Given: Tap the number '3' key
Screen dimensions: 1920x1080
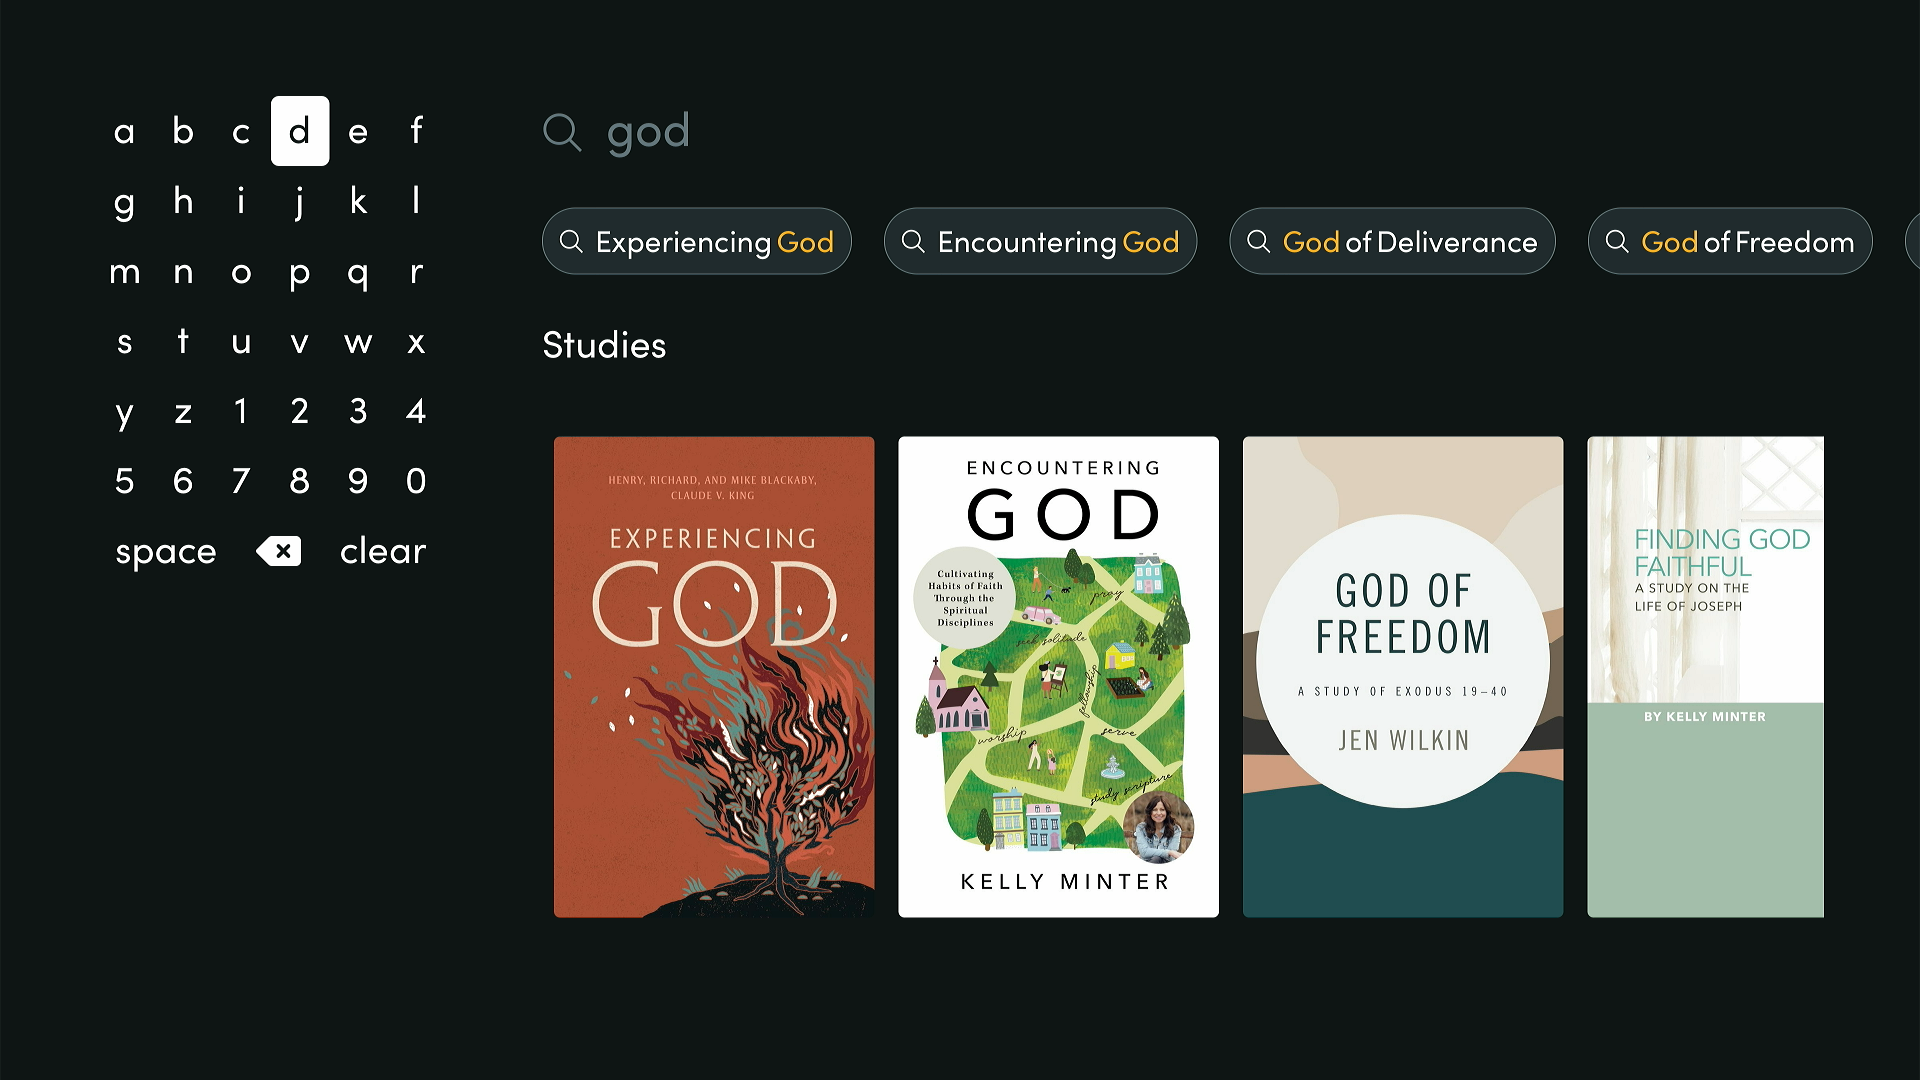Looking at the screenshot, I should click(358, 411).
